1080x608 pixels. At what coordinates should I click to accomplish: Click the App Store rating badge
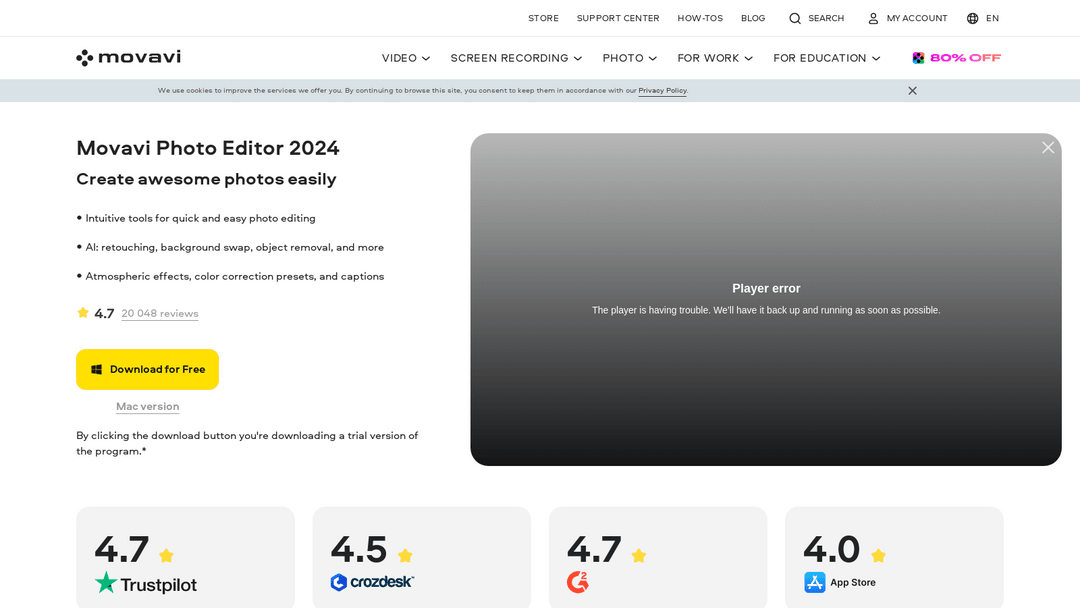[x=840, y=582]
